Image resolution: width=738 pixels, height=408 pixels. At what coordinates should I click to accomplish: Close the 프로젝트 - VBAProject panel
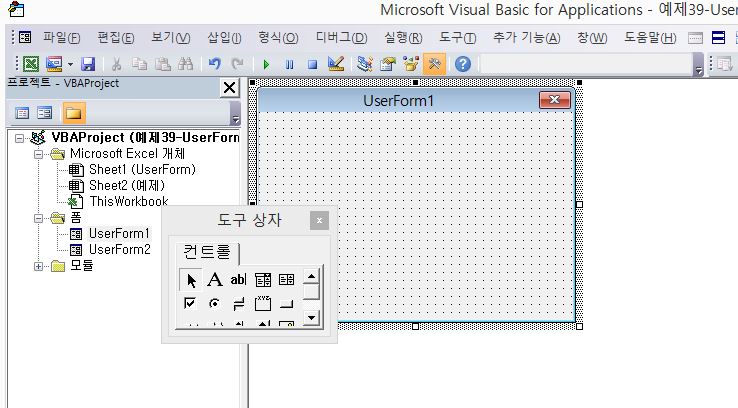(x=229, y=88)
